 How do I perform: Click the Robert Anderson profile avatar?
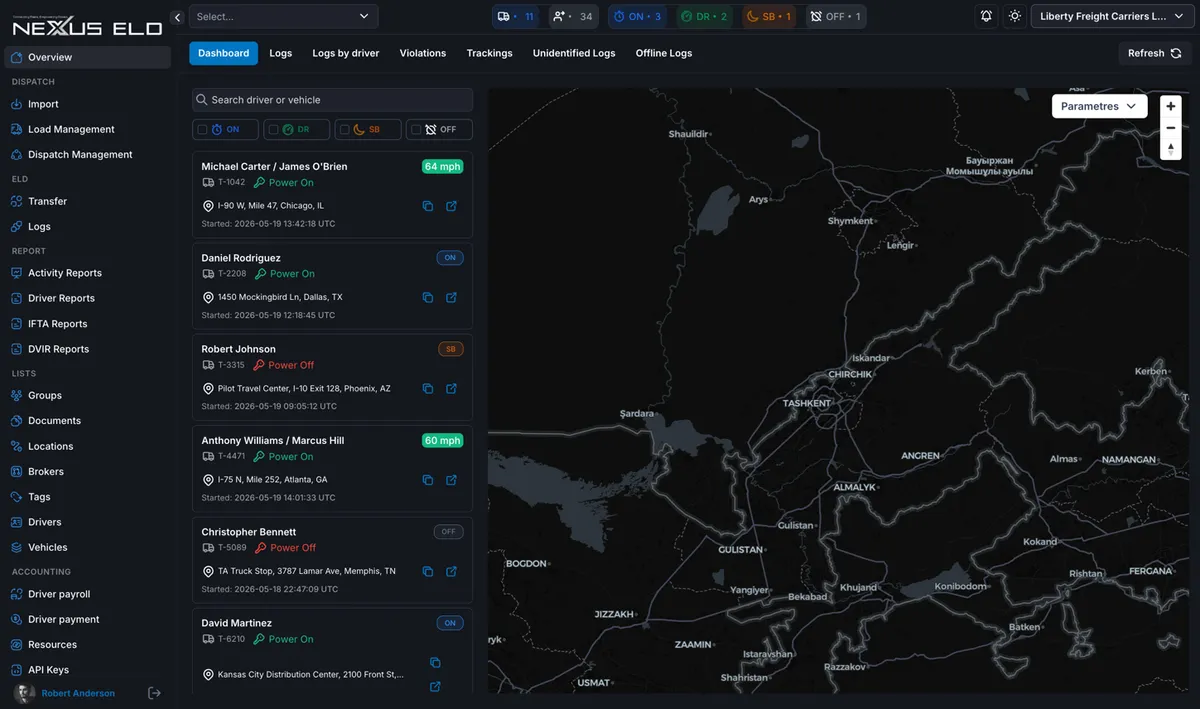(x=24, y=693)
